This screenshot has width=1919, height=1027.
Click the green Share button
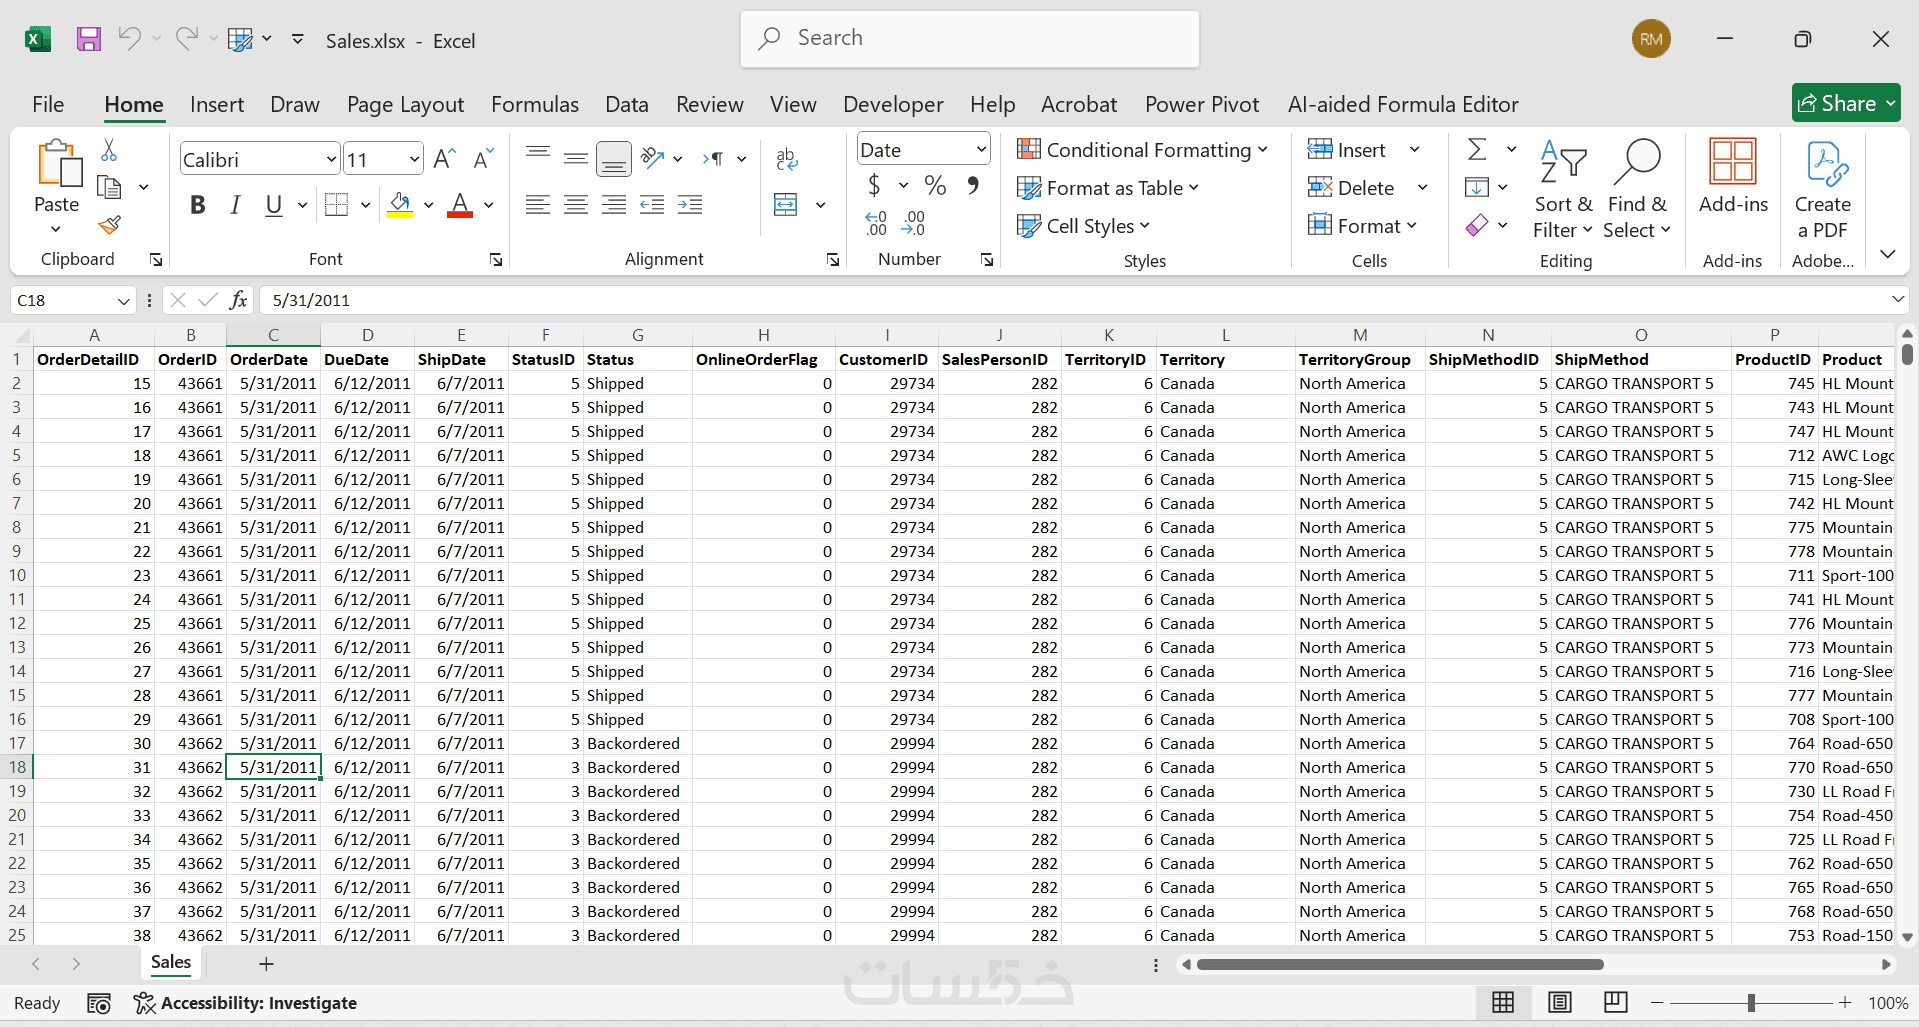tap(1837, 103)
